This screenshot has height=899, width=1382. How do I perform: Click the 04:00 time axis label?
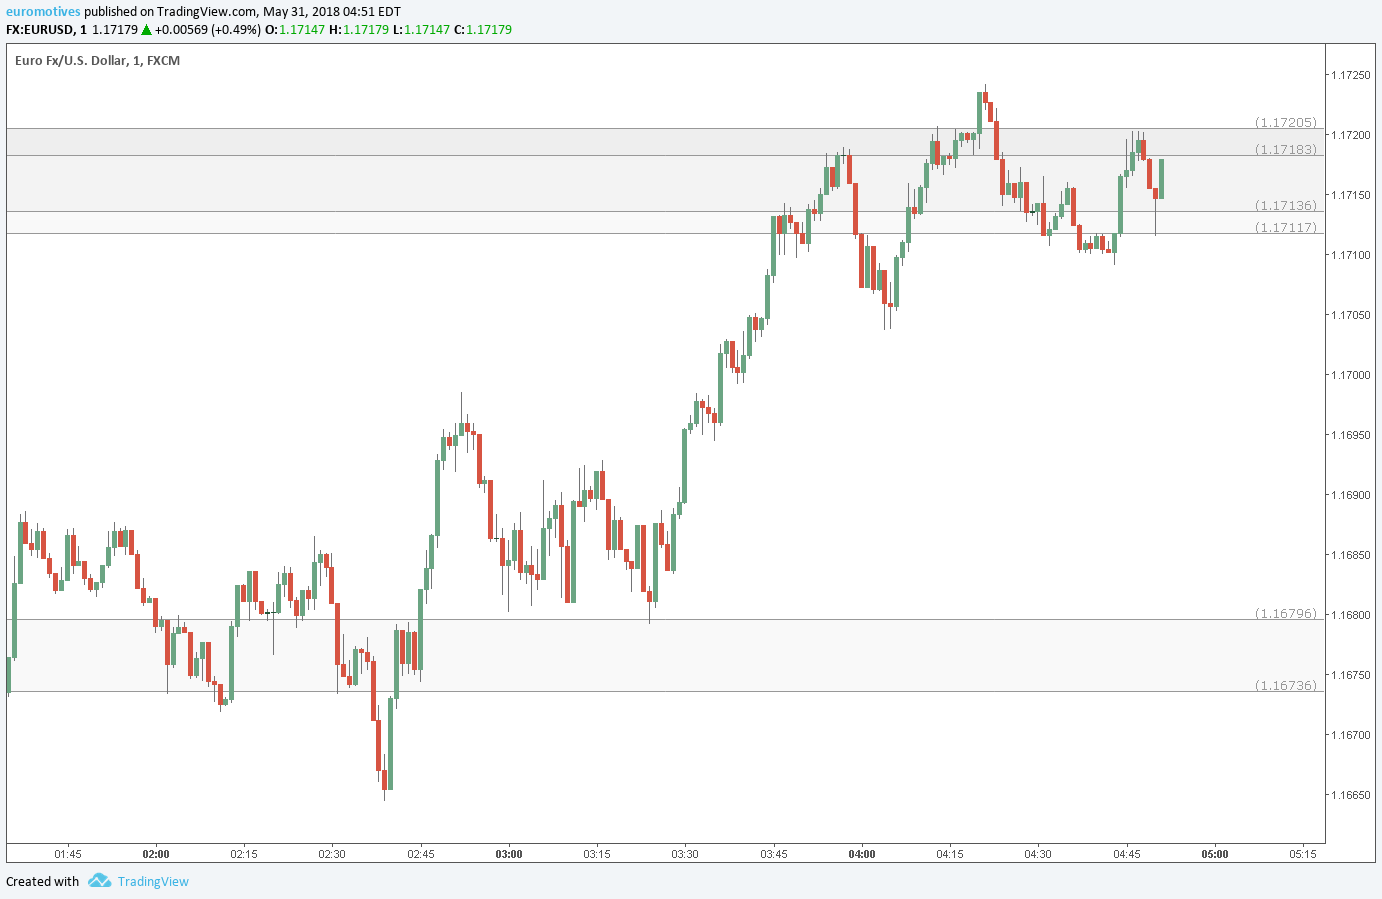(862, 854)
